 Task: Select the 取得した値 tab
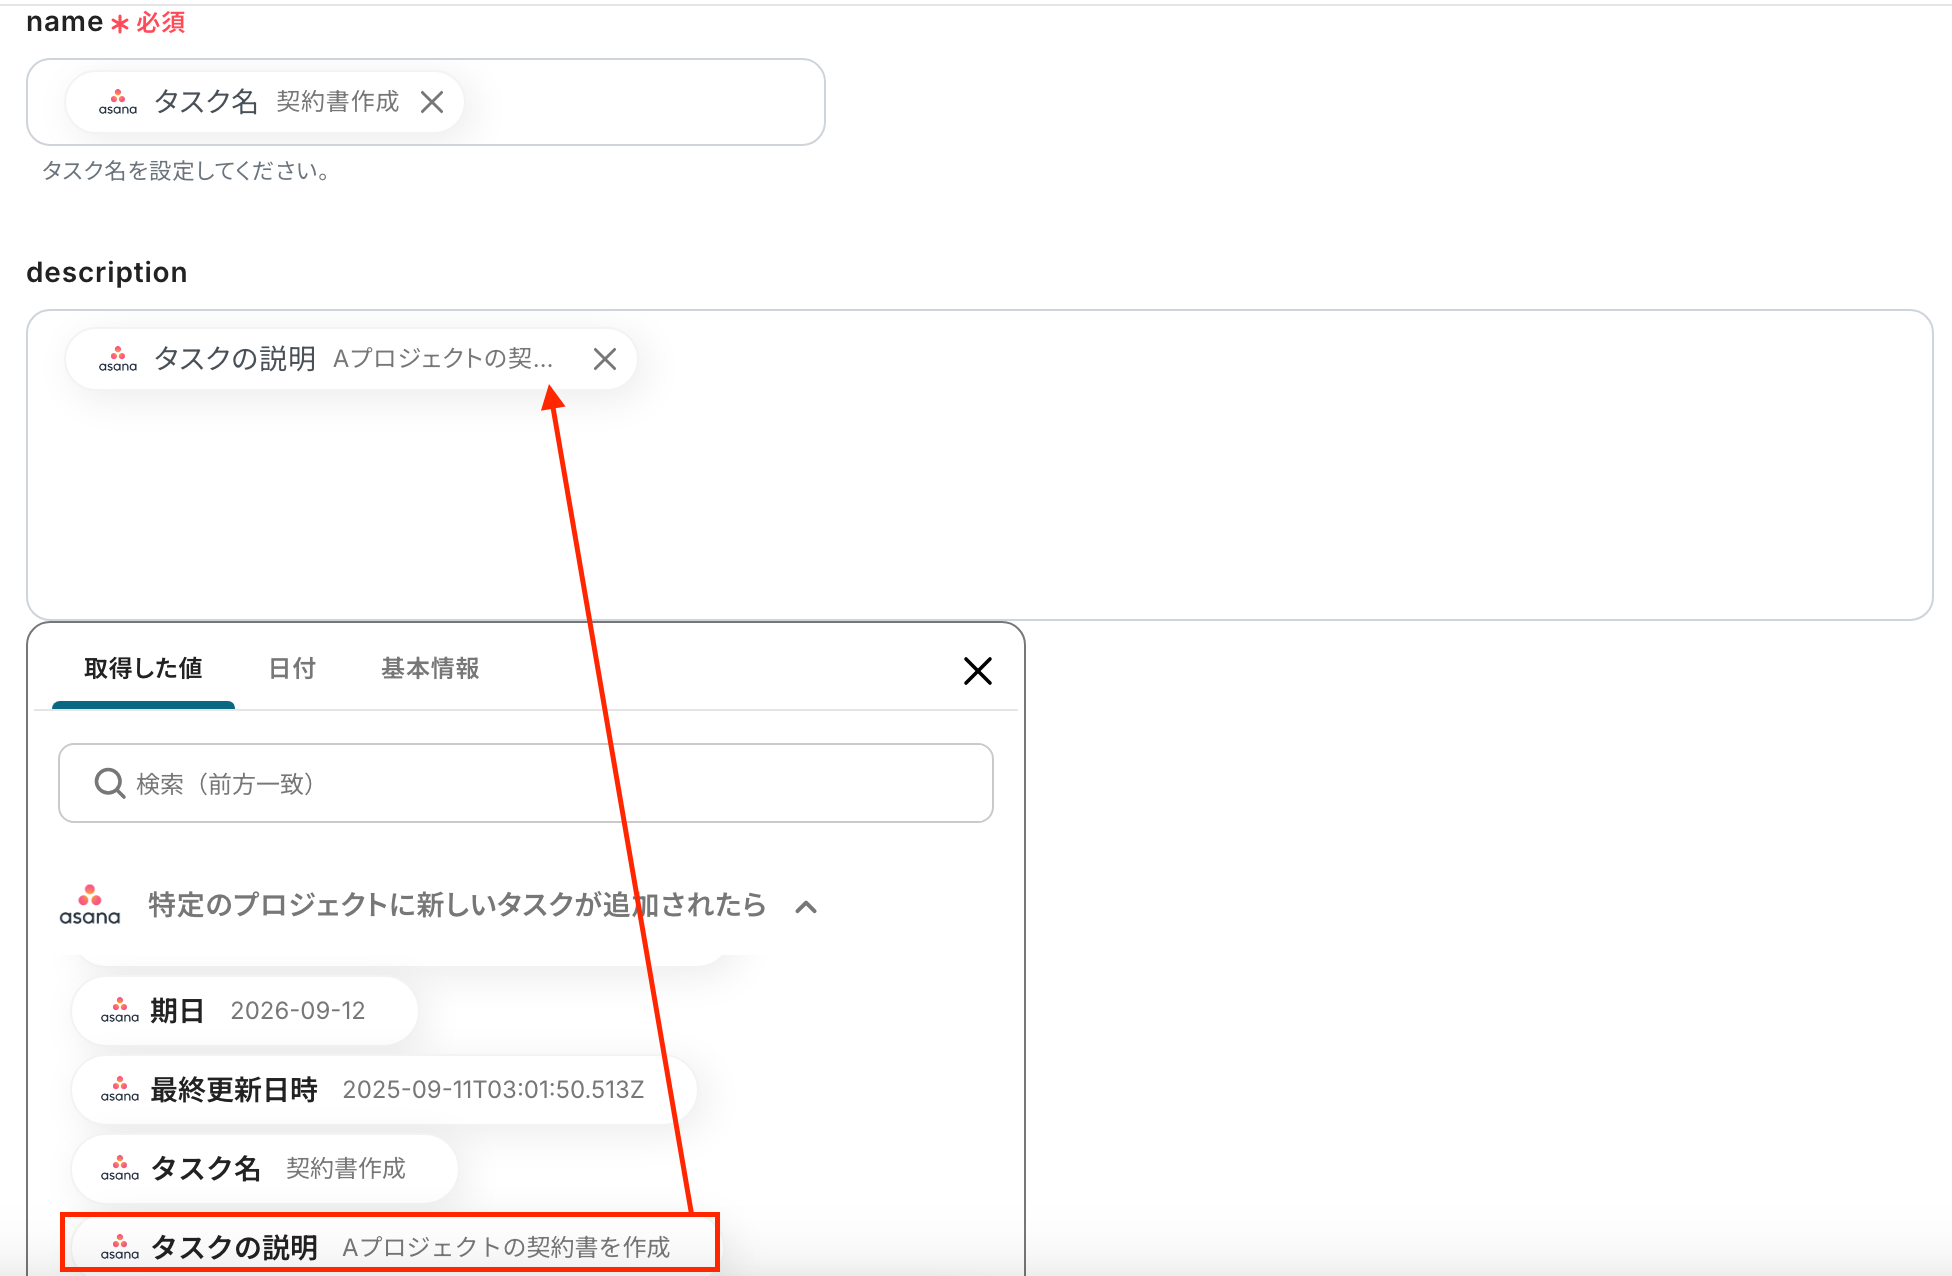143,669
